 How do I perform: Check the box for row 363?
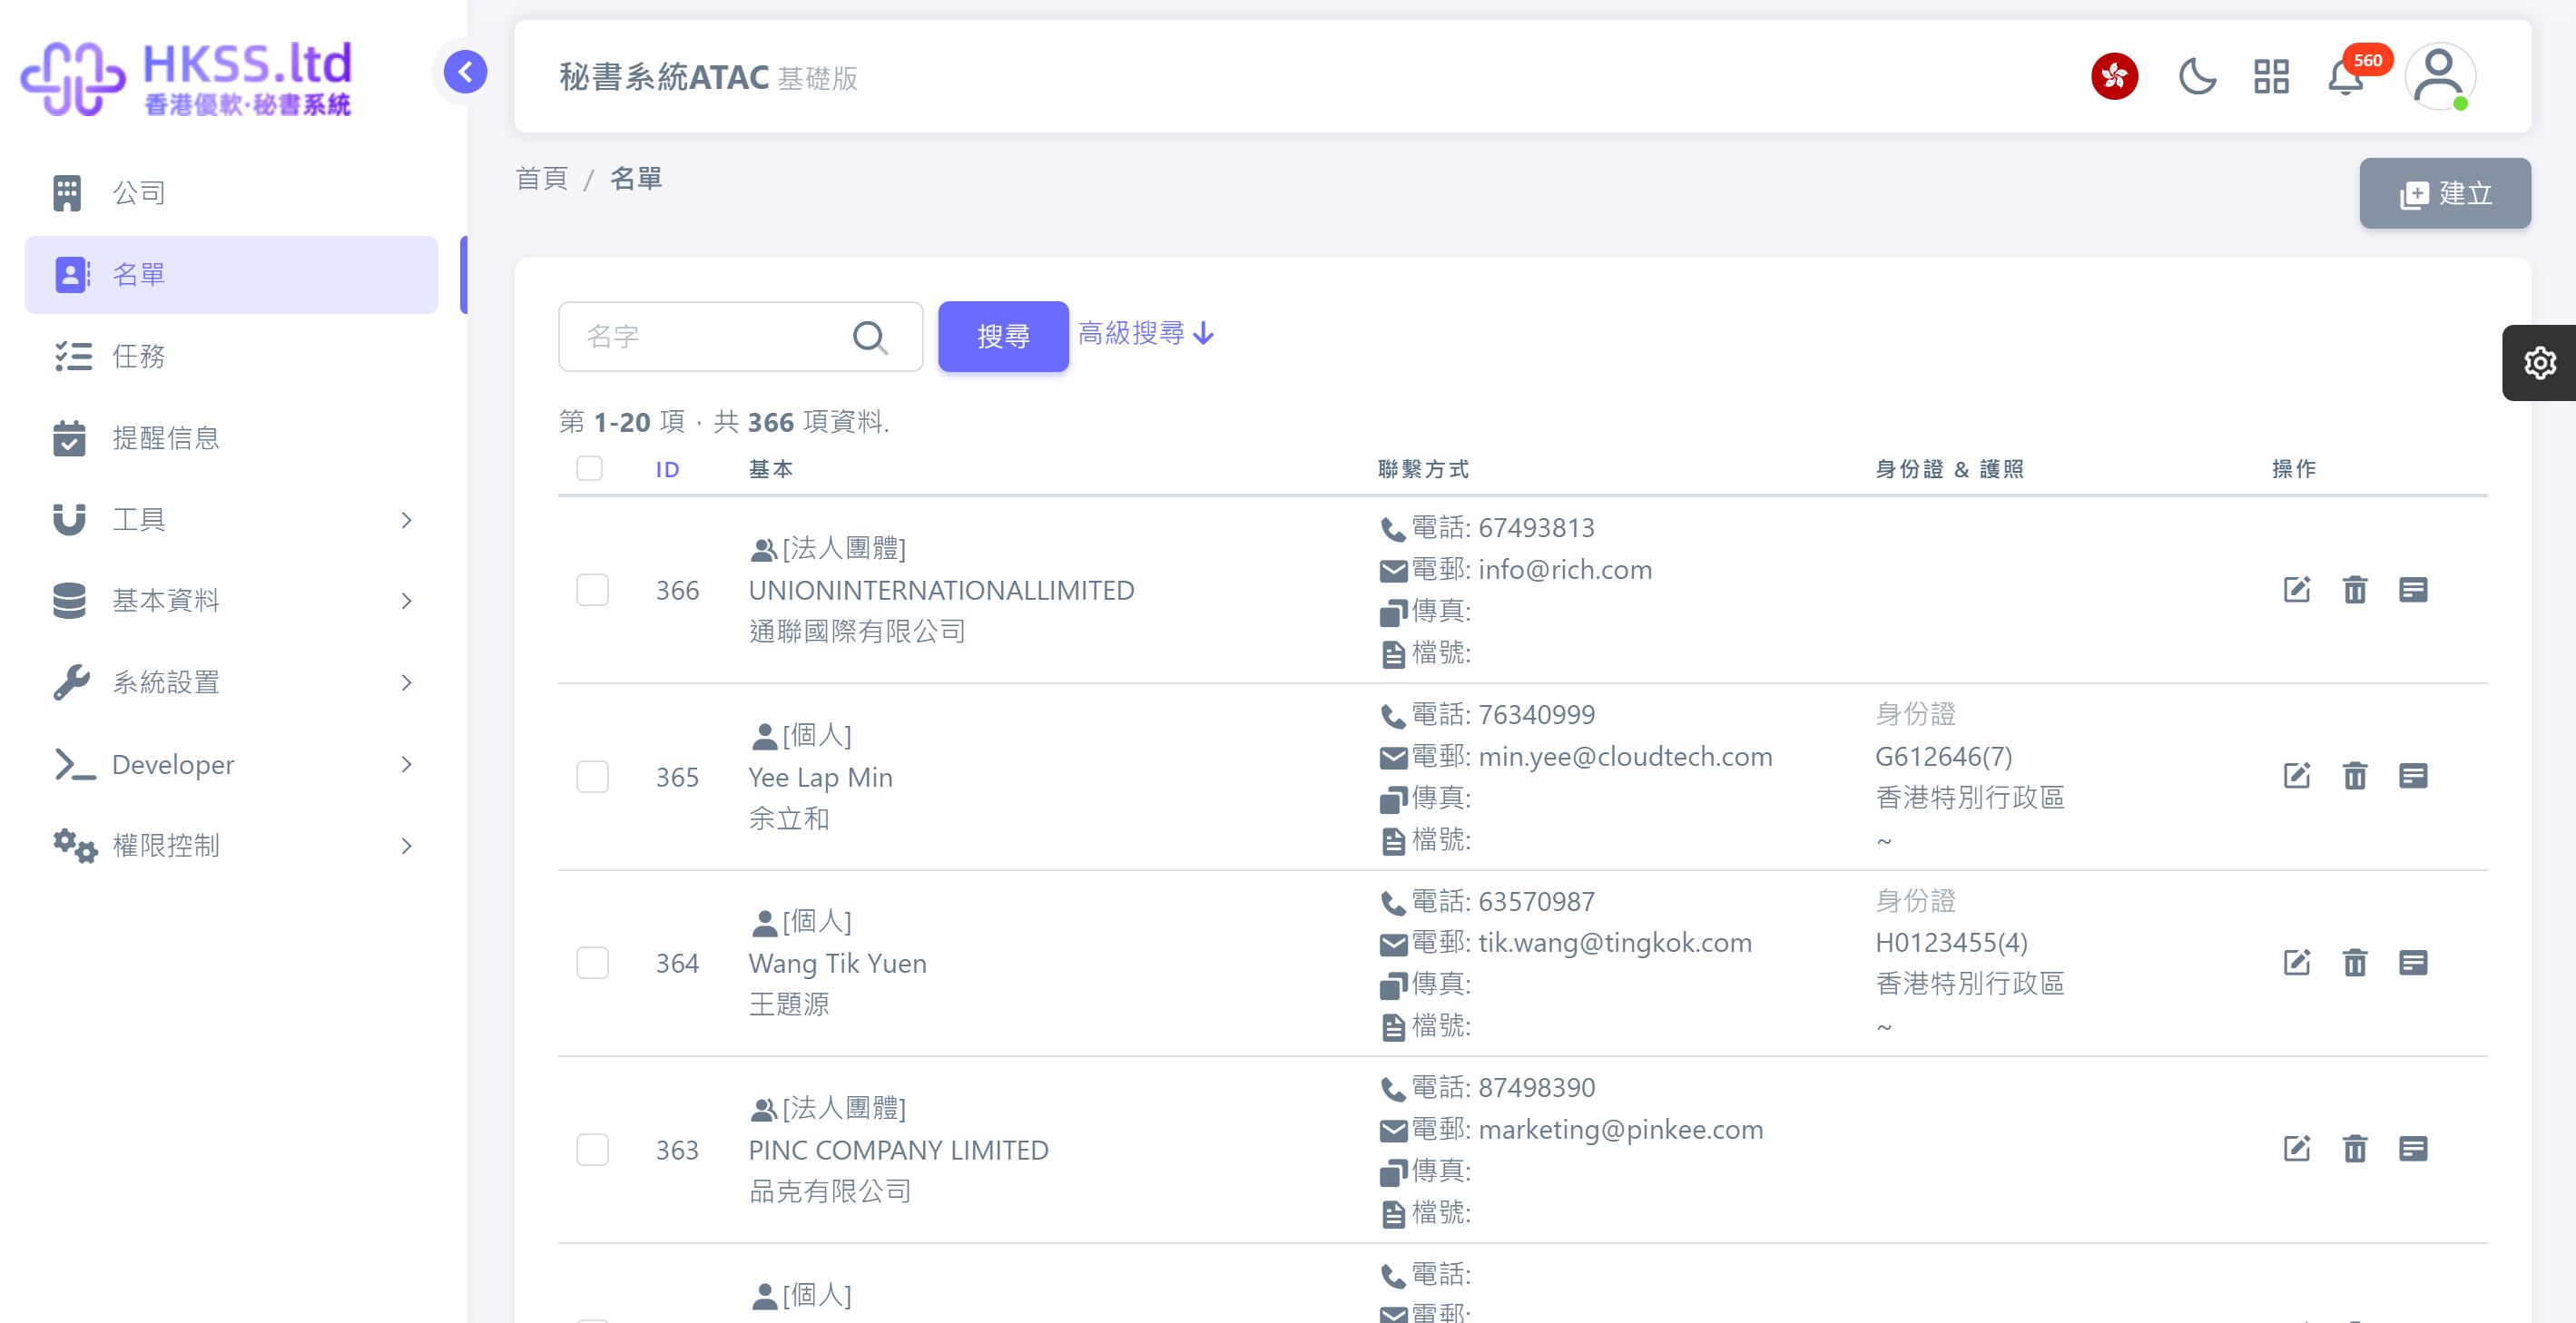[x=592, y=1150]
